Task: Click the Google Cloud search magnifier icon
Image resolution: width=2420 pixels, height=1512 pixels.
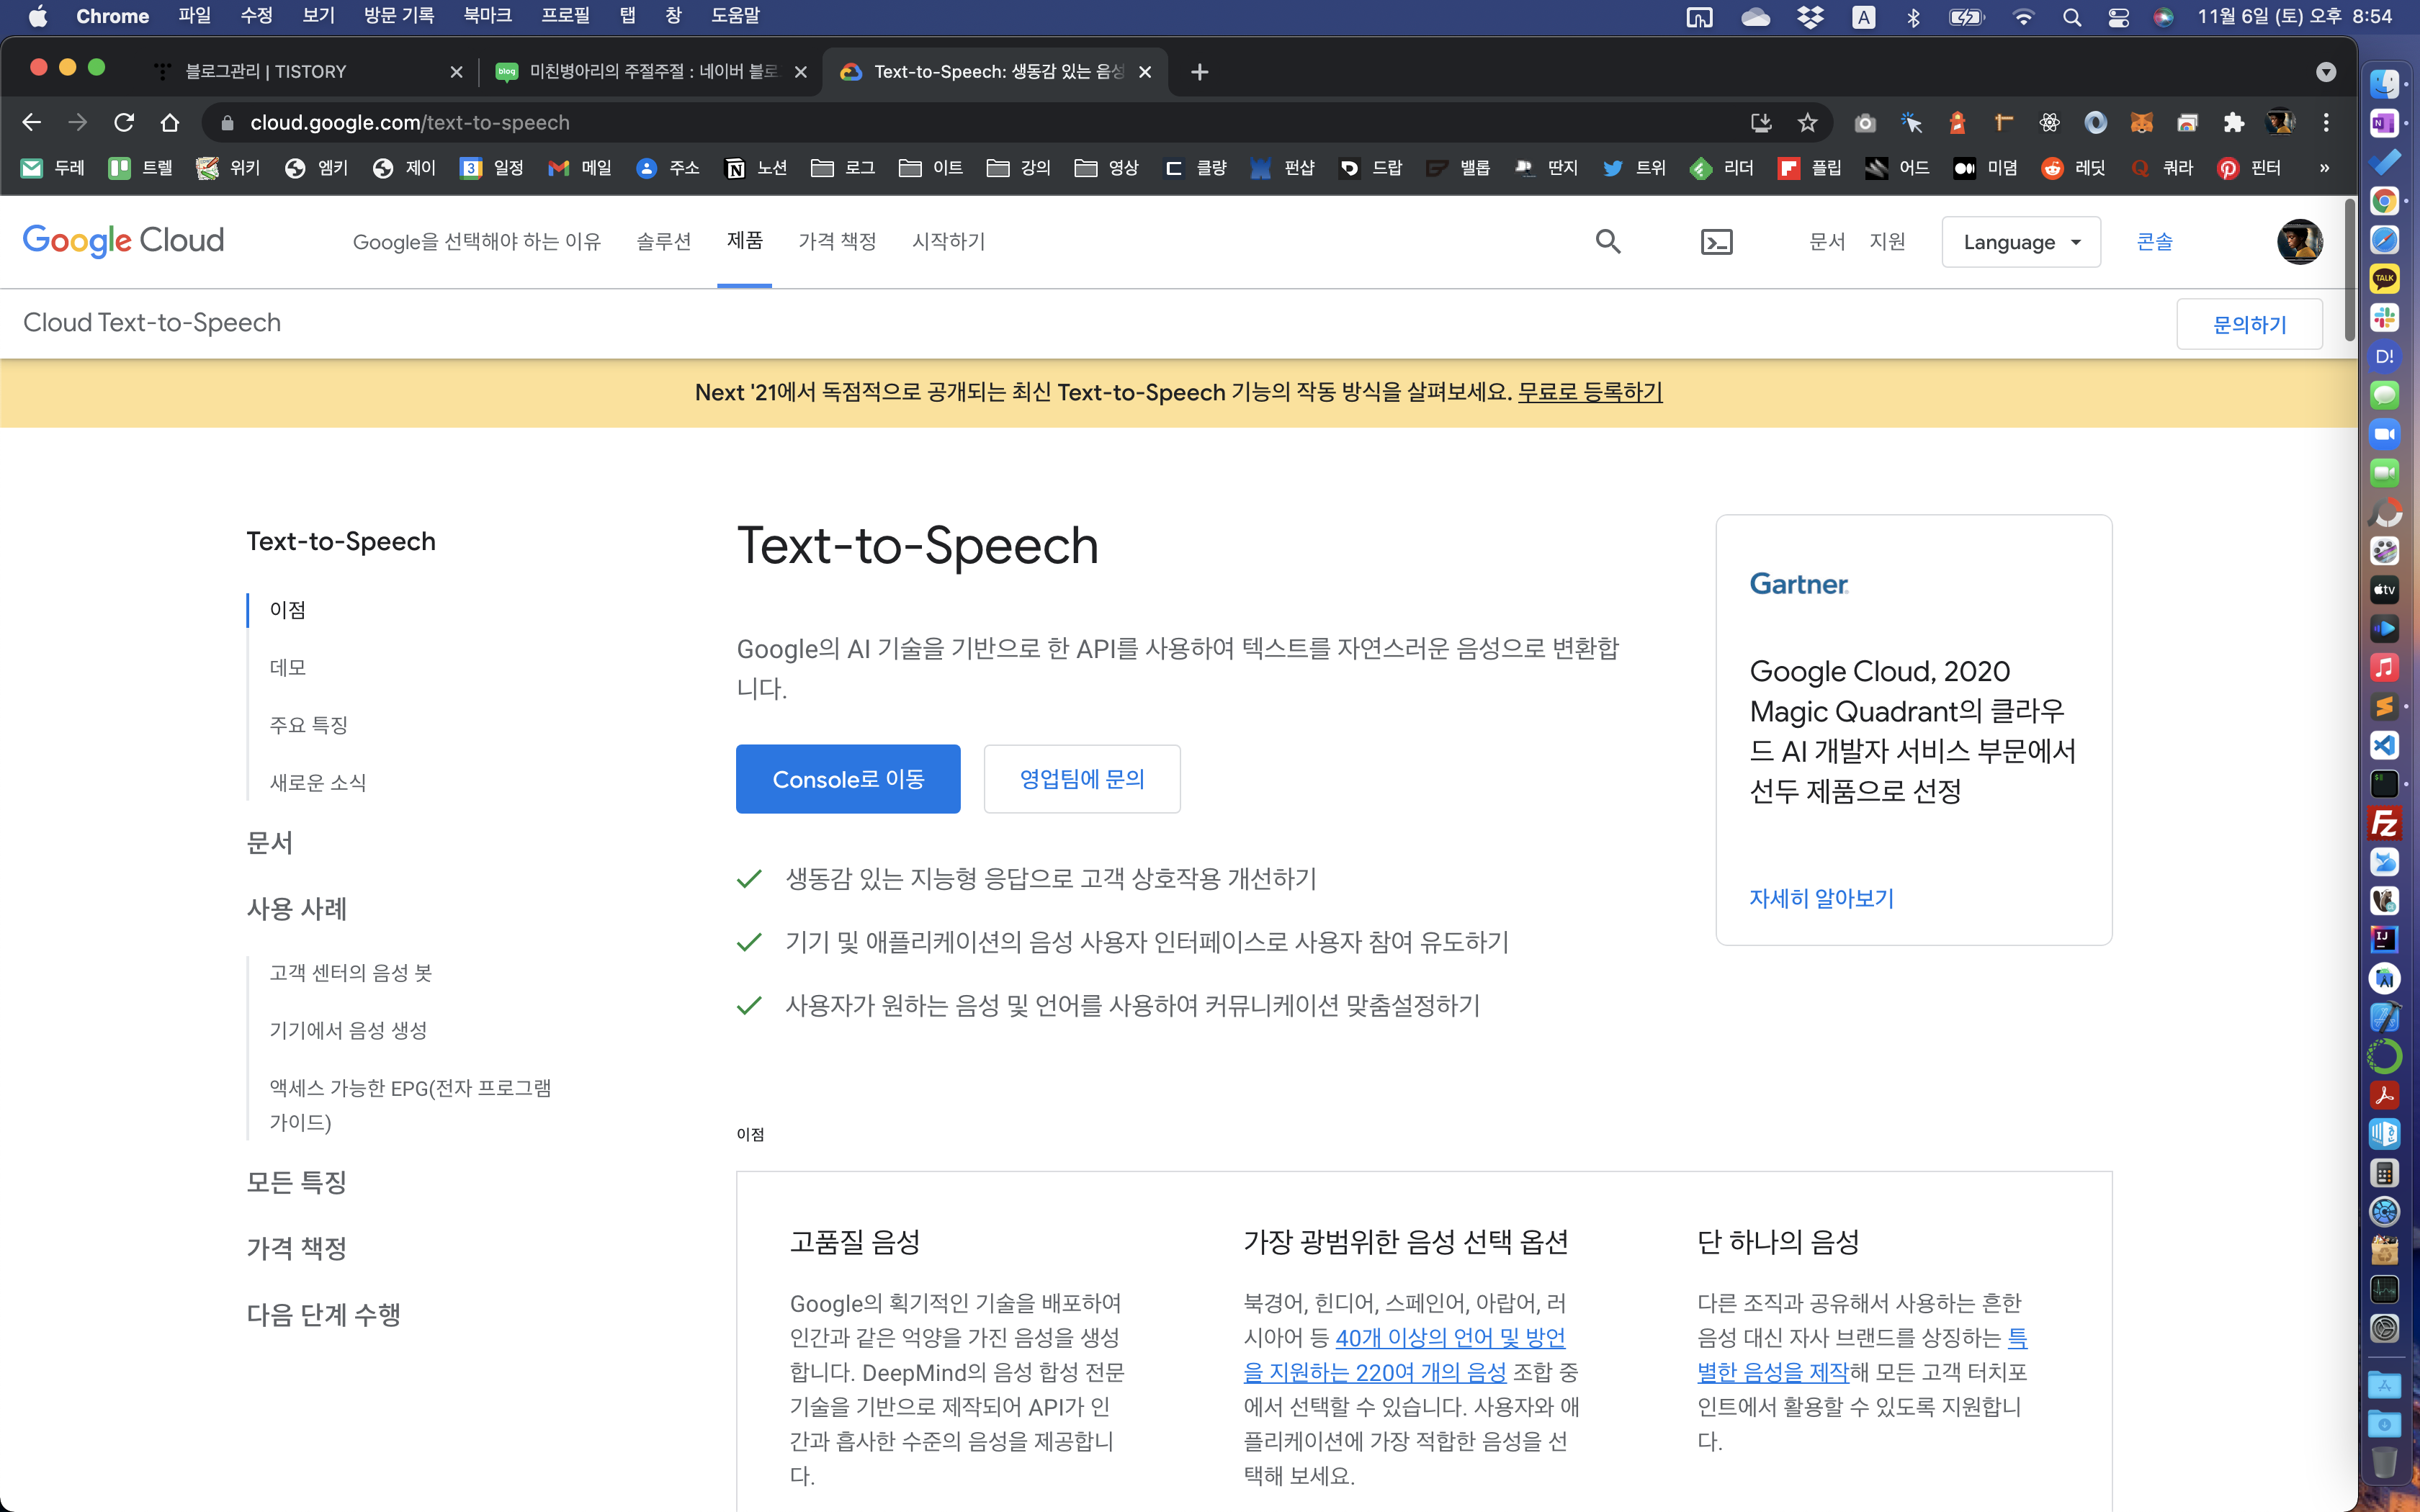Action: pyautogui.click(x=1607, y=241)
